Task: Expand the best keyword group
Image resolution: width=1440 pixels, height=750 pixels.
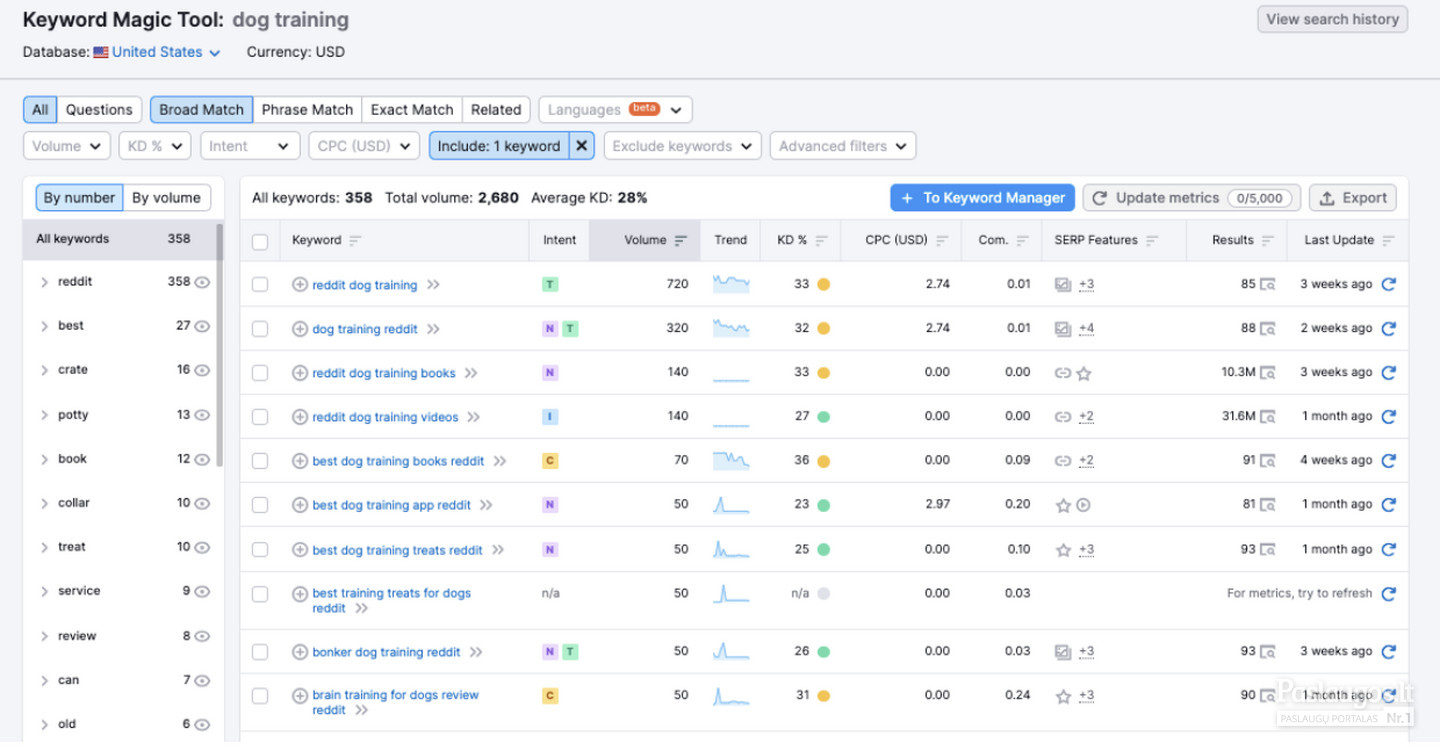Action: click(44, 326)
